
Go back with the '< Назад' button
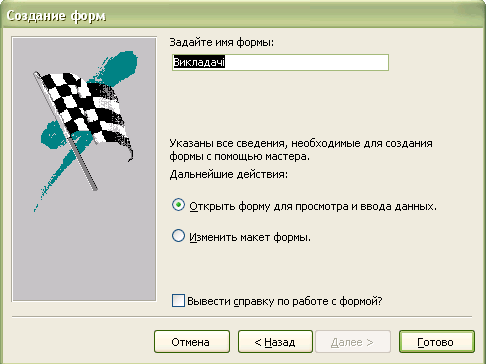tap(275, 342)
